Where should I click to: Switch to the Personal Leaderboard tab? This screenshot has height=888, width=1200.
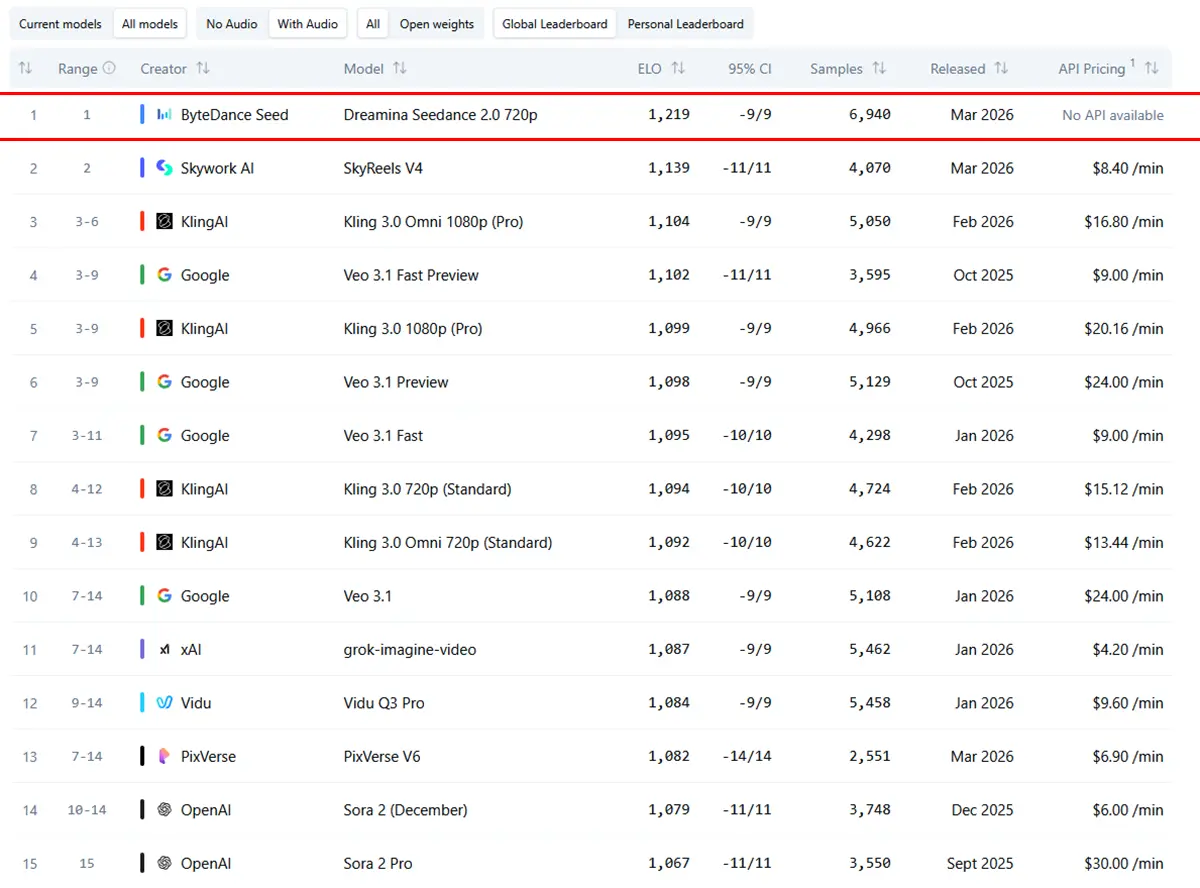(x=685, y=24)
